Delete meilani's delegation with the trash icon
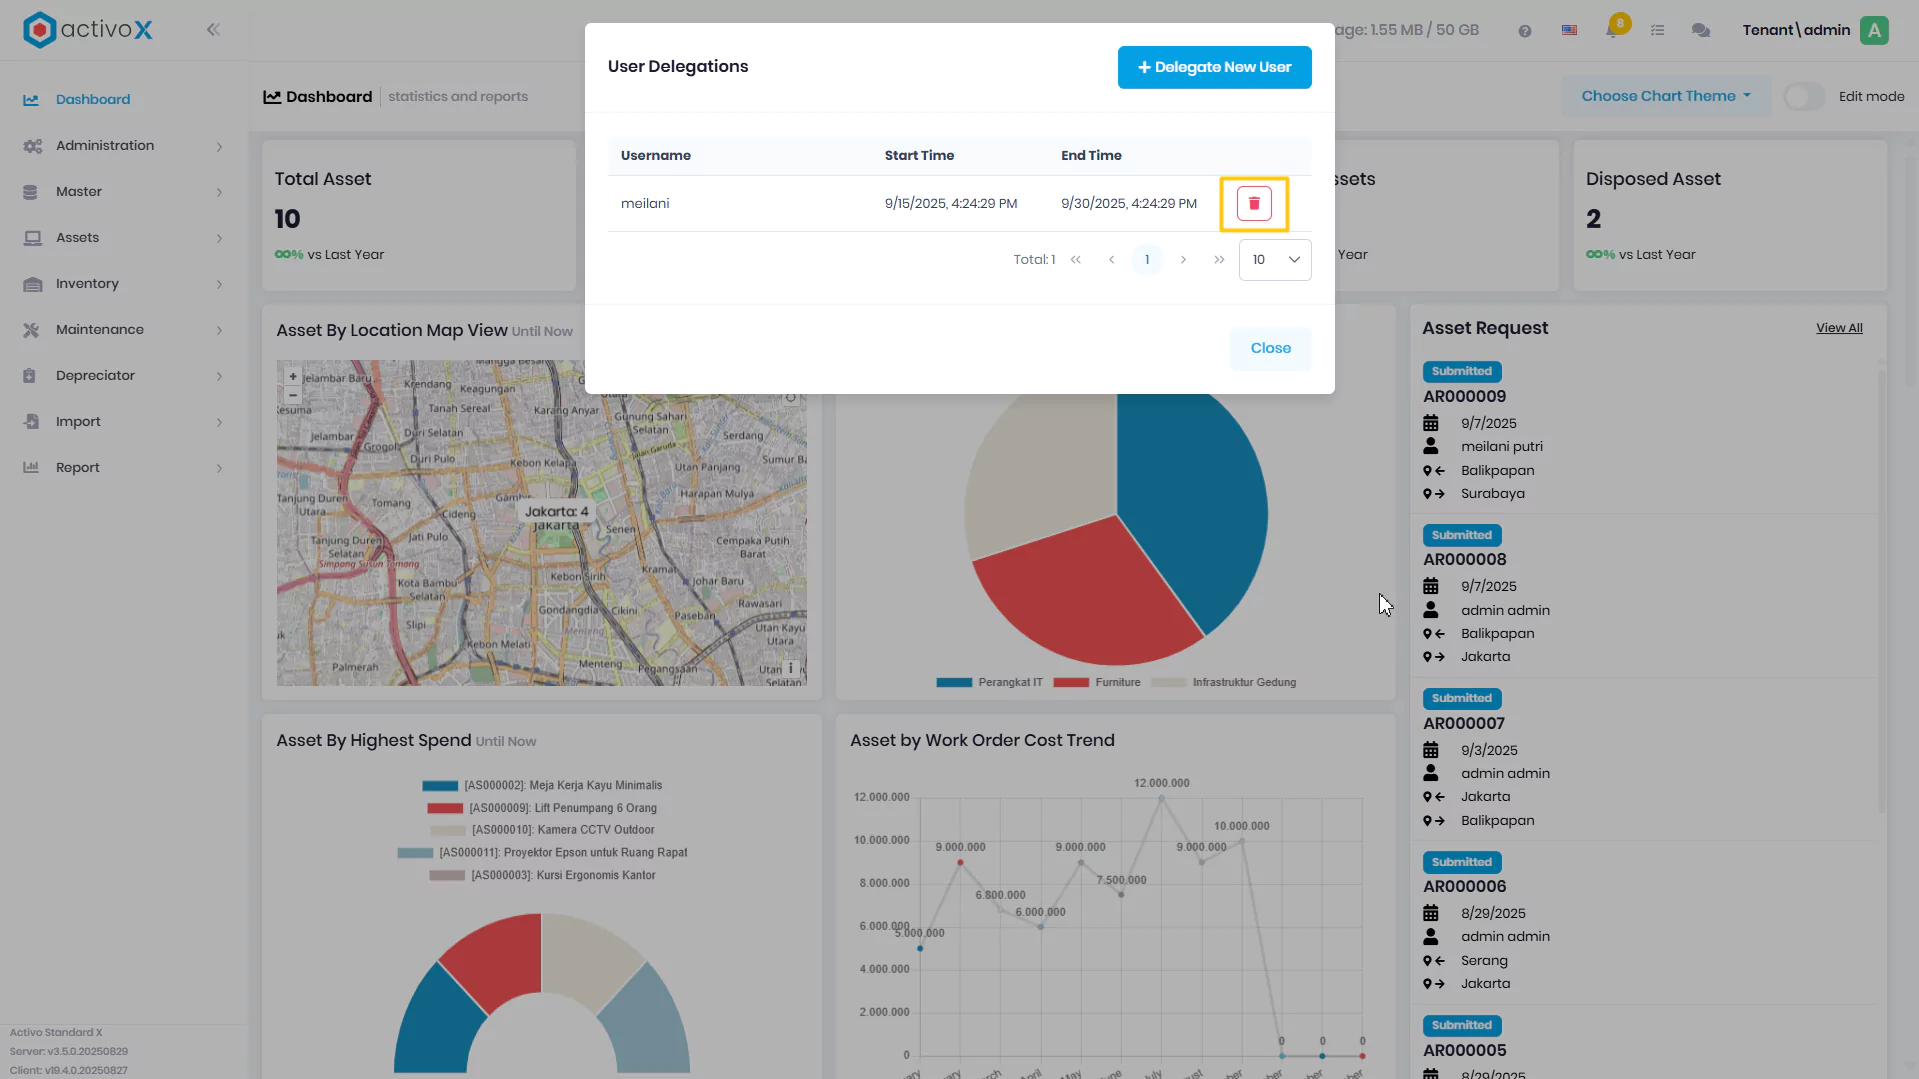This screenshot has width=1919, height=1079. pyautogui.click(x=1254, y=203)
